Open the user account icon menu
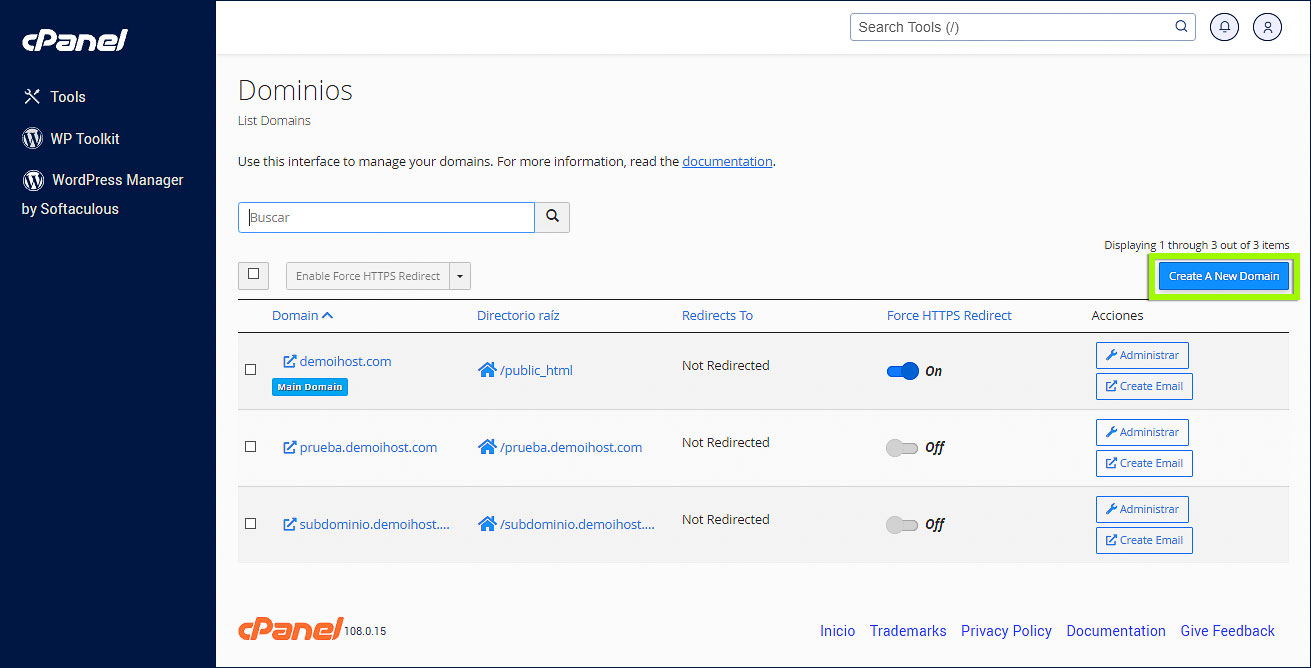1311x668 pixels. (1267, 27)
